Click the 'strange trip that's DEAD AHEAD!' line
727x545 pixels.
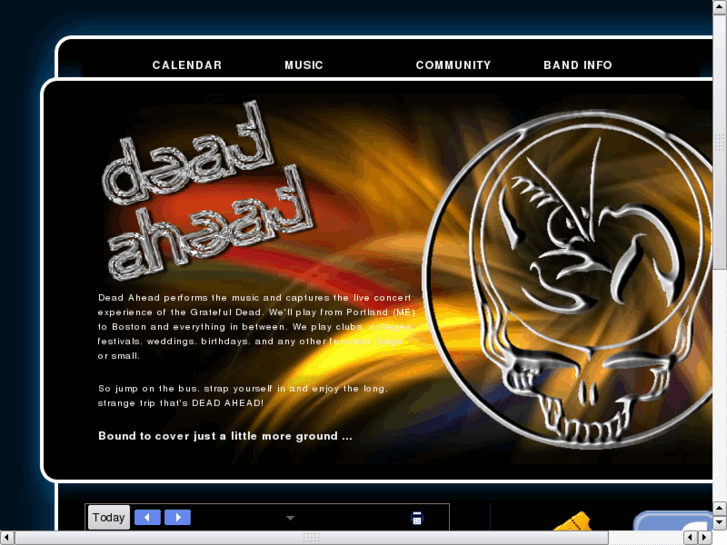[180, 403]
